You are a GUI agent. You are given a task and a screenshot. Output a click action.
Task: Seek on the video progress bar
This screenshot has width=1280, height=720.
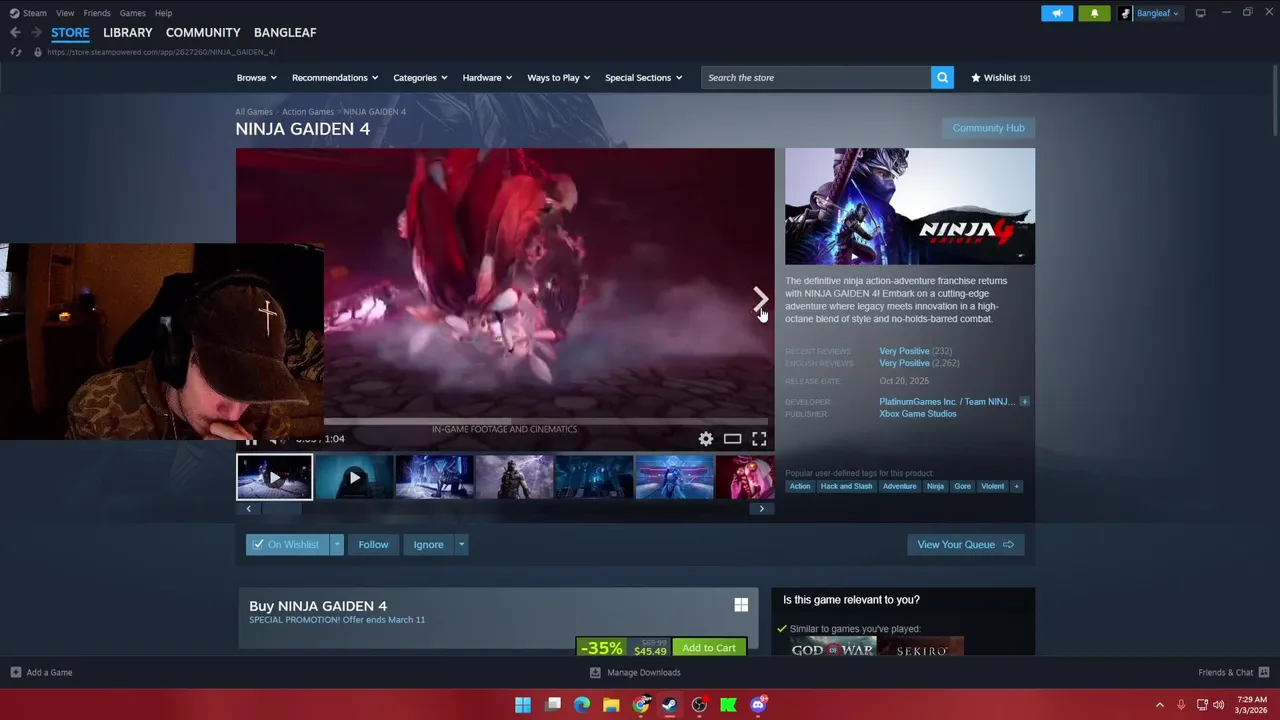[545, 422]
